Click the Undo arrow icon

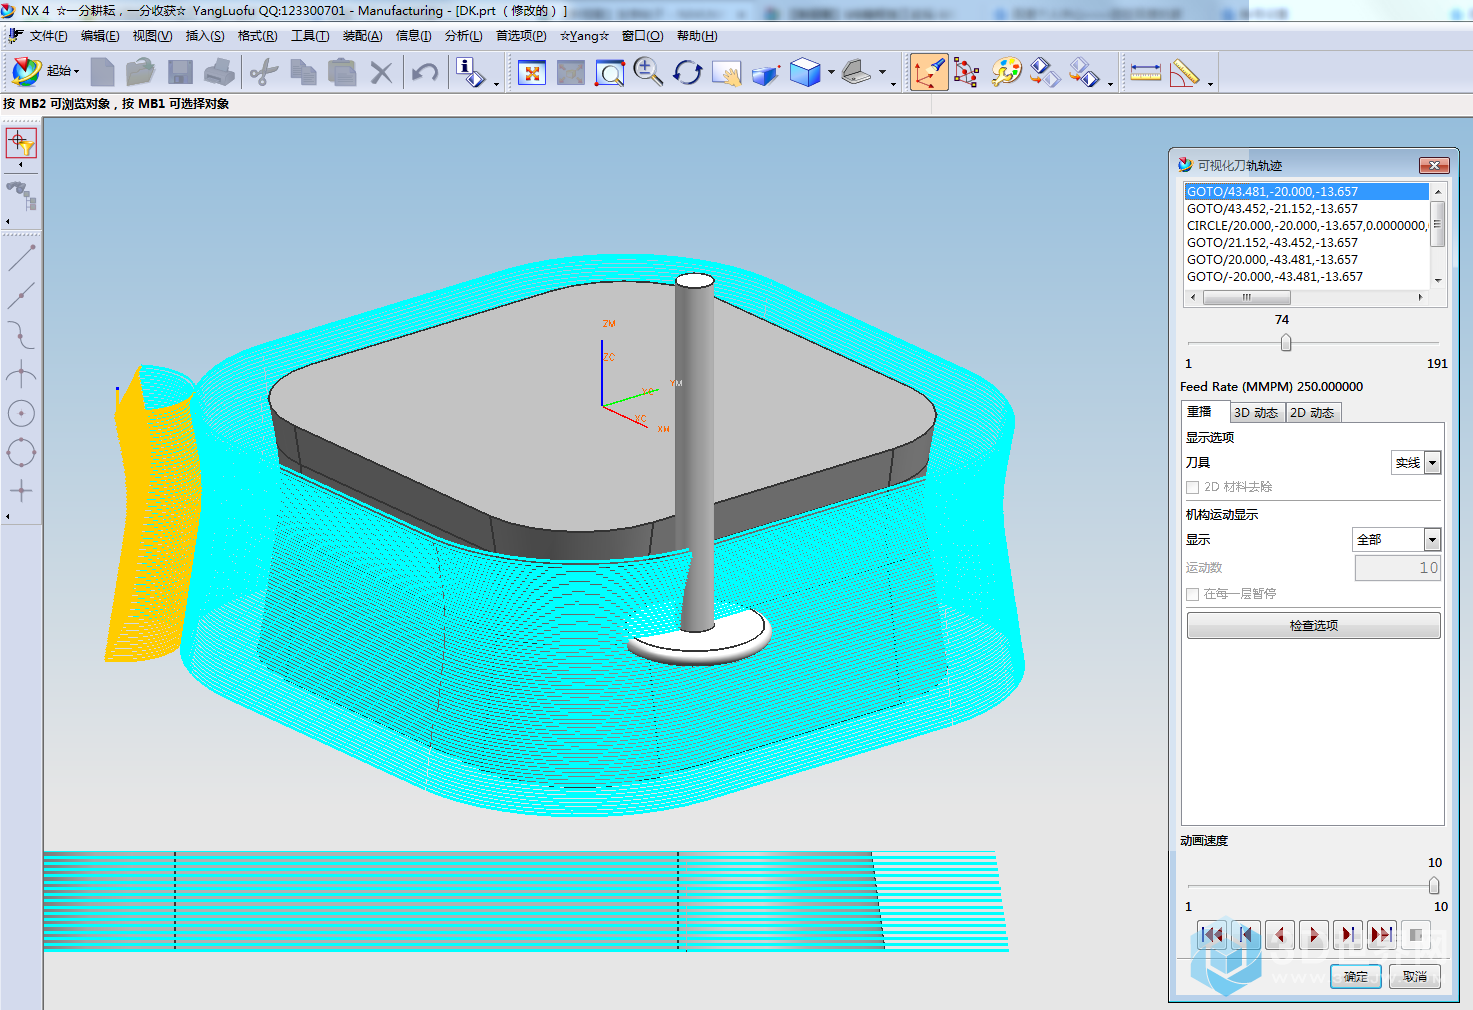(x=425, y=72)
